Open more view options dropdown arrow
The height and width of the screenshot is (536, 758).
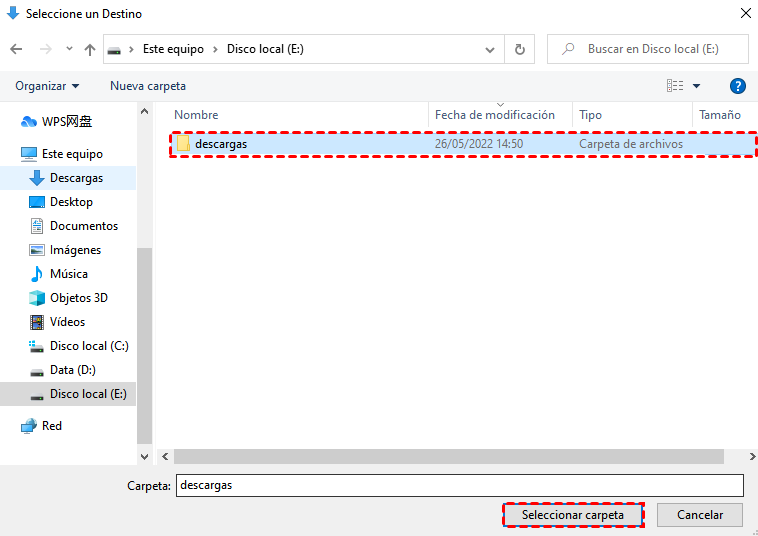pos(697,86)
